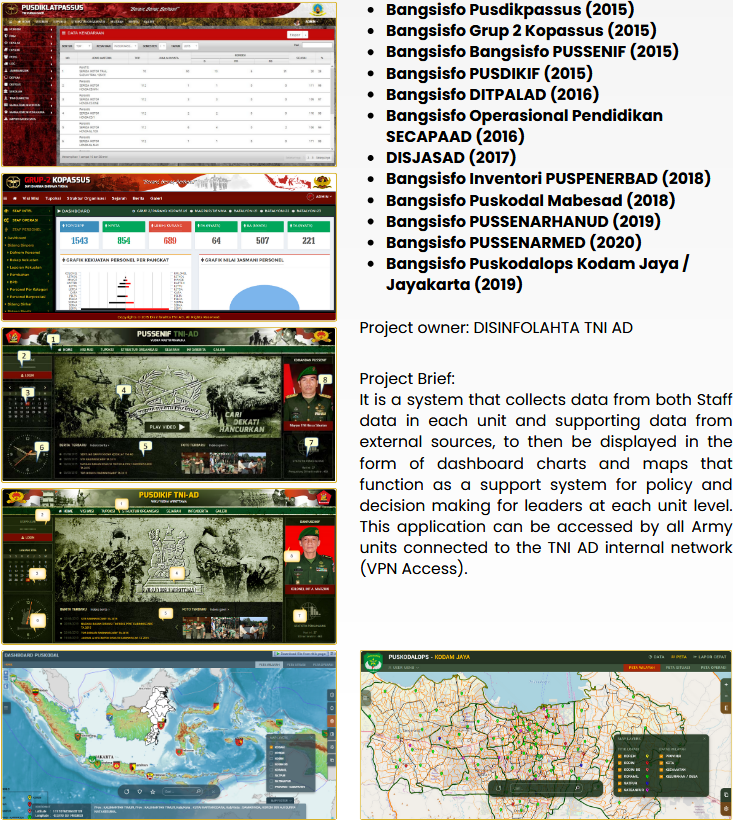Click the Garuda emblem in Kopassus header
The image size is (733, 822).
pyautogui.click(x=323, y=182)
